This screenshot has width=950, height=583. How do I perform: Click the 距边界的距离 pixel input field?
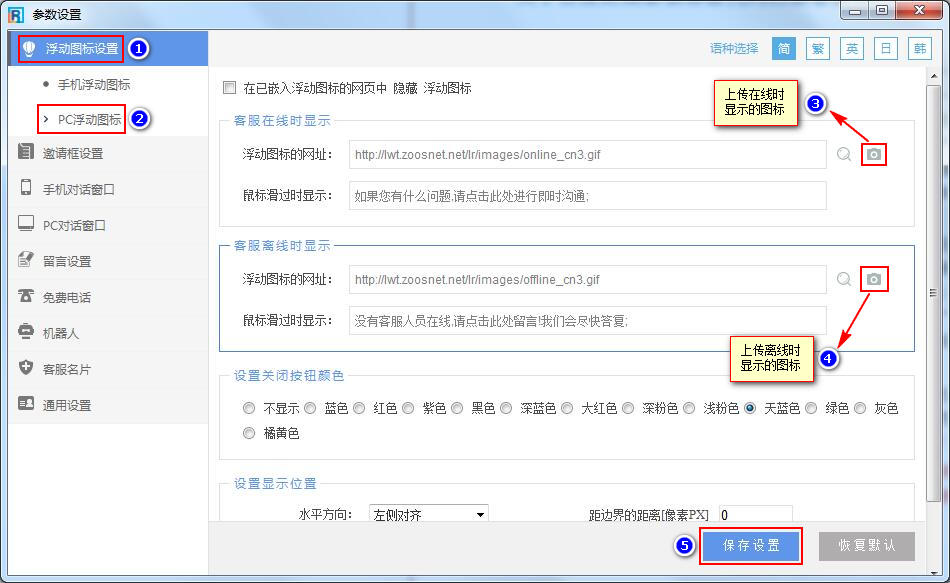click(756, 515)
